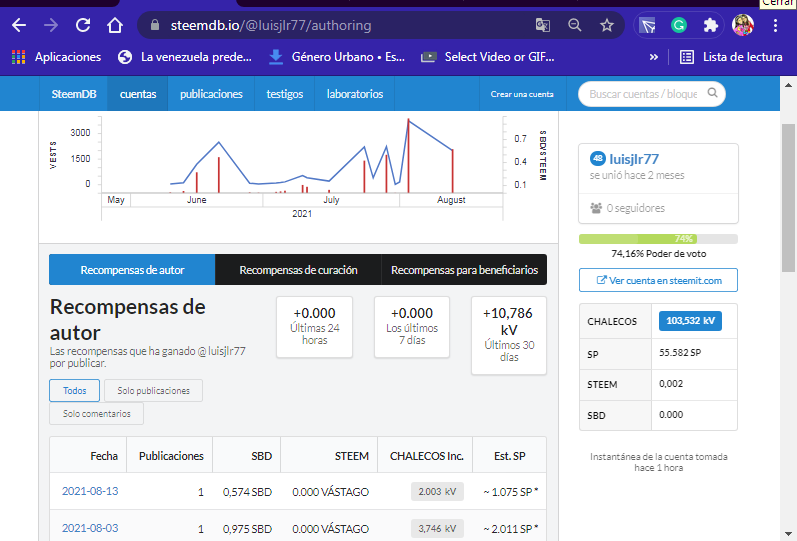
Task: Click the search magnifier icon in SteemDB
Action: point(713,93)
